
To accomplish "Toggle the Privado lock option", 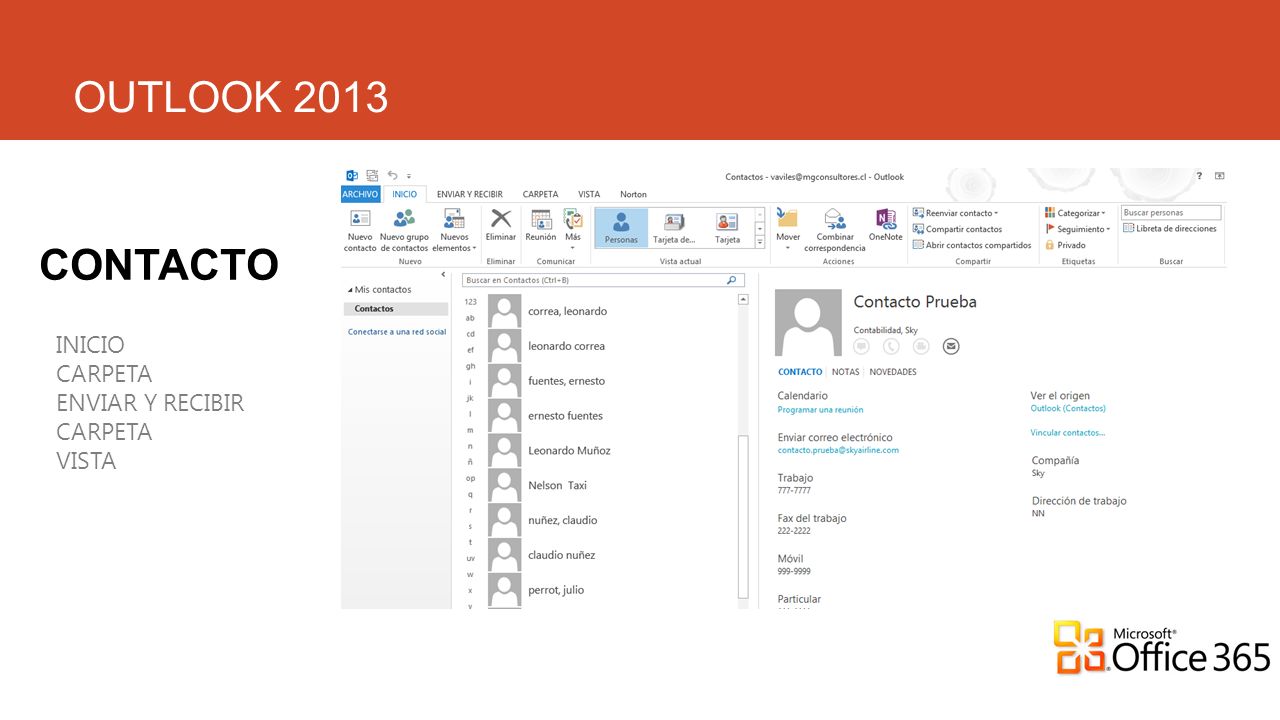I will pyautogui.click(x=1065, y=245).
